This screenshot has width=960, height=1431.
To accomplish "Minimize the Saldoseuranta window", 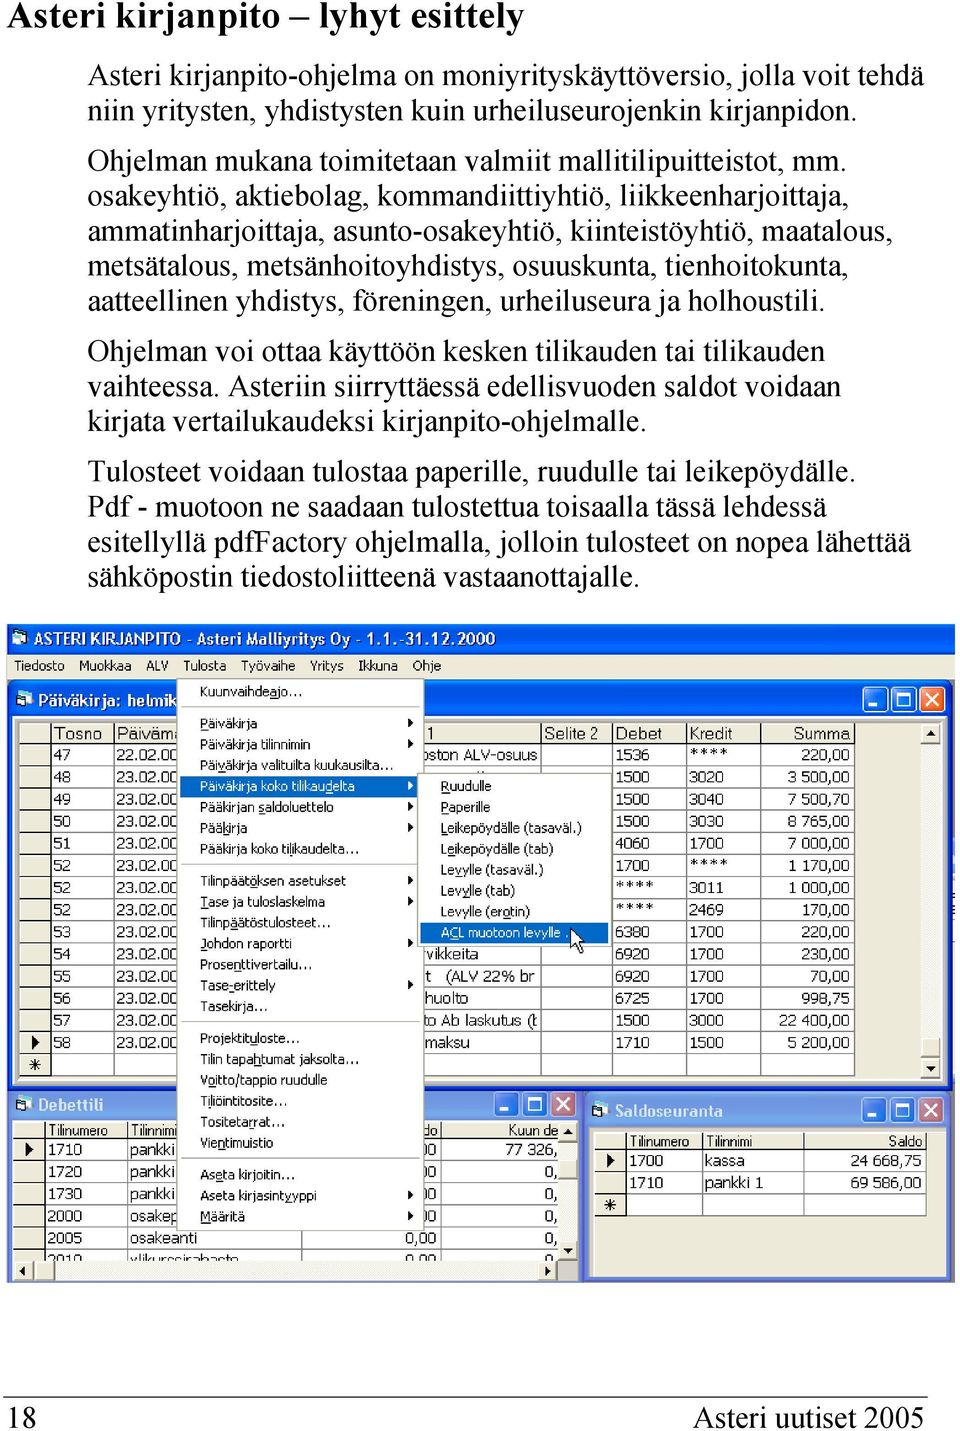I will [x=875, y=1110].
